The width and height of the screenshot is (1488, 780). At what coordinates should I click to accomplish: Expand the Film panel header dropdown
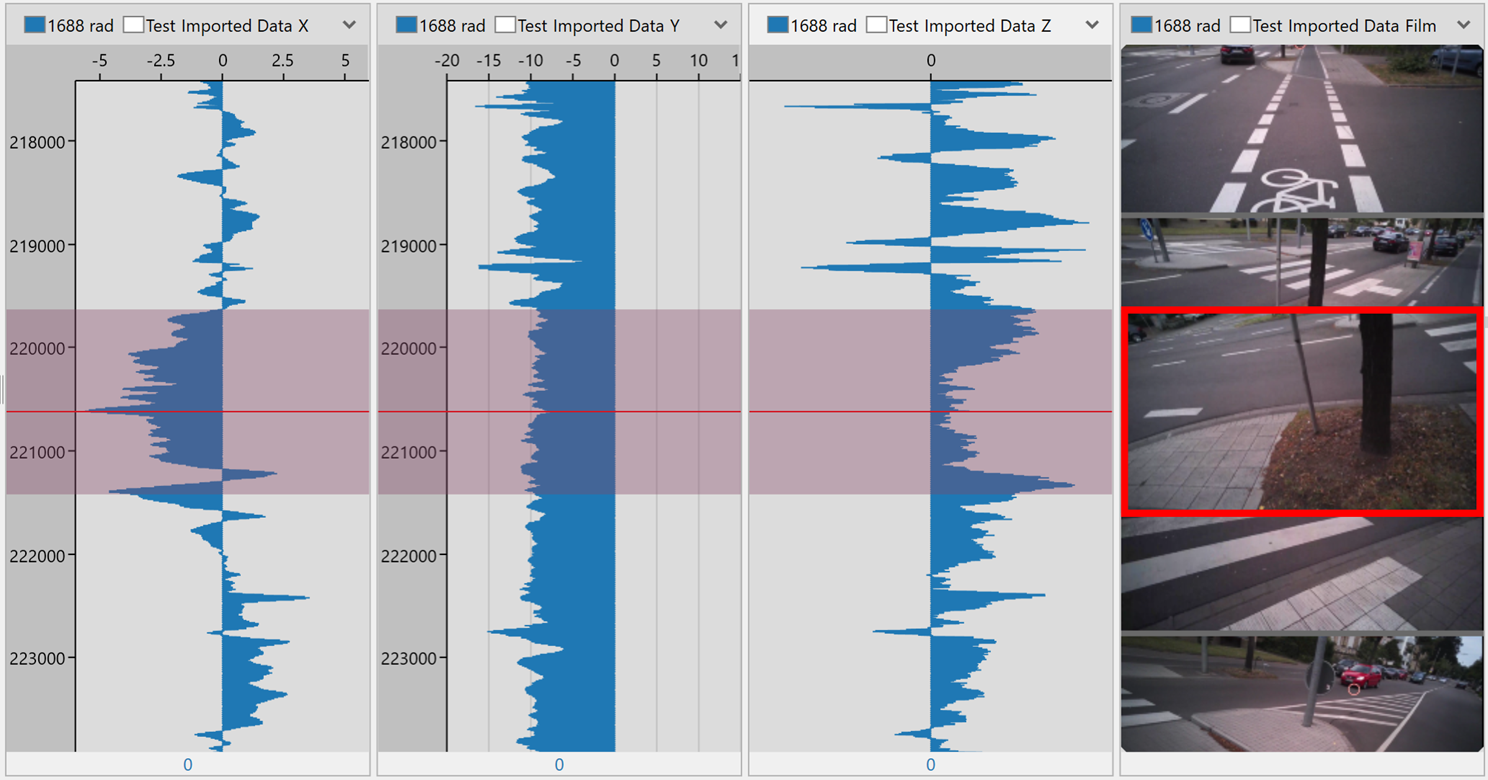(1464, 25)
